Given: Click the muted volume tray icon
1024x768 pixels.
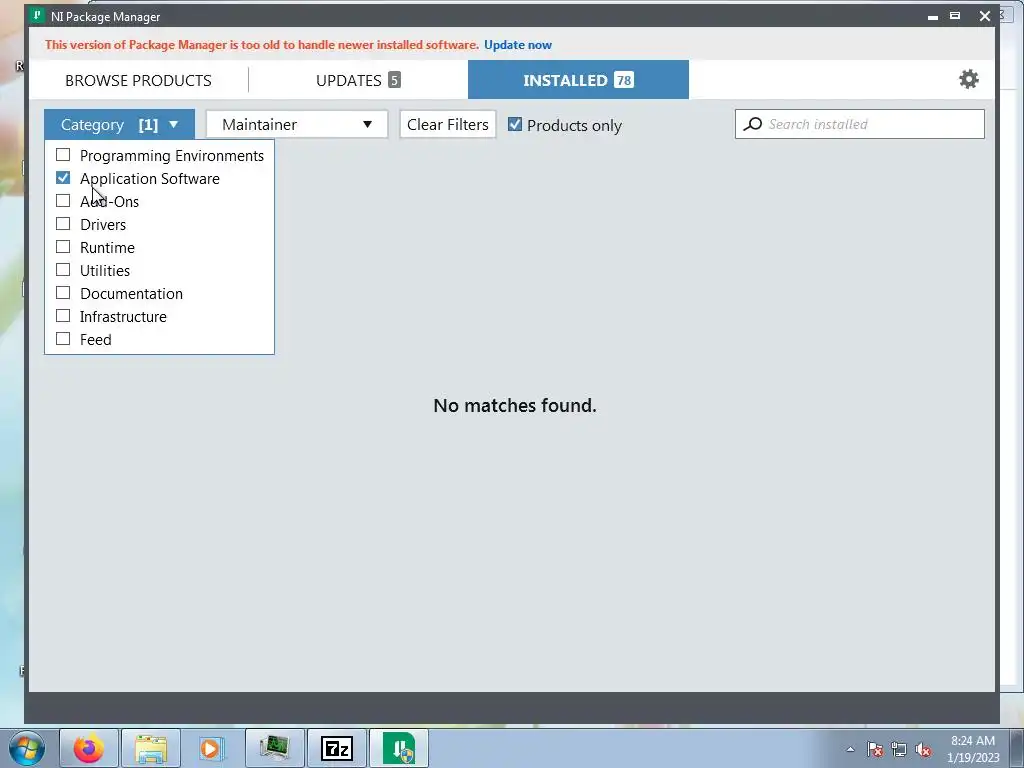Looking at the screenshot, I should (x=923, y=749).
